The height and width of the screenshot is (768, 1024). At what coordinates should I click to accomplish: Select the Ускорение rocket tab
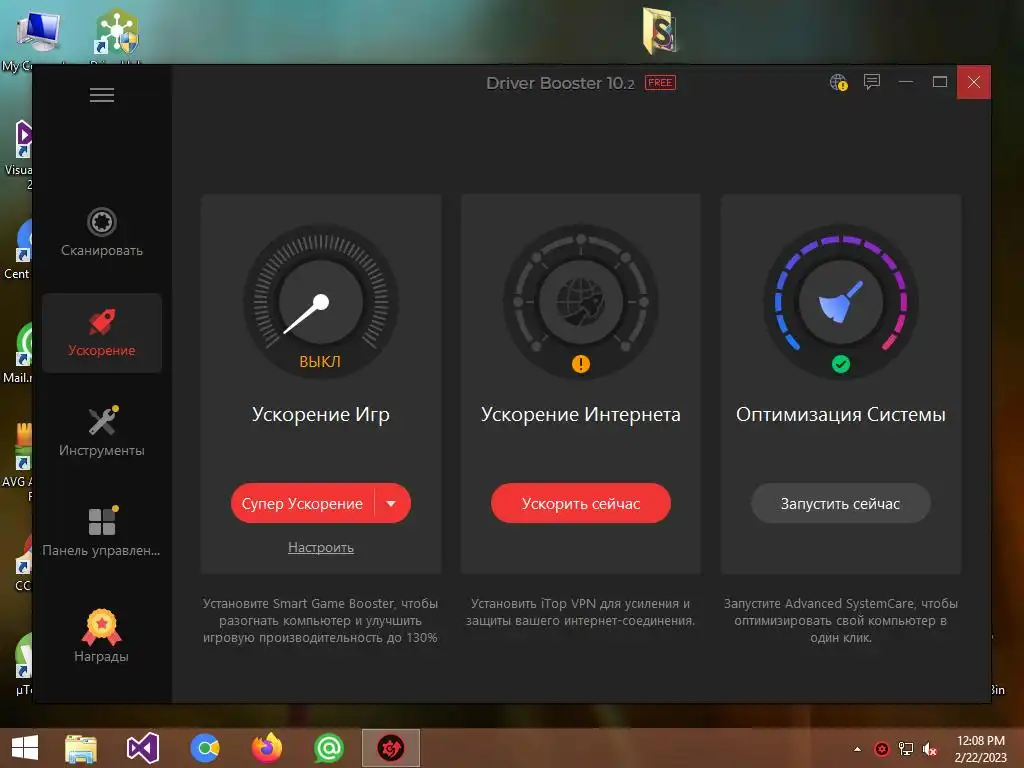pos(102,333)
